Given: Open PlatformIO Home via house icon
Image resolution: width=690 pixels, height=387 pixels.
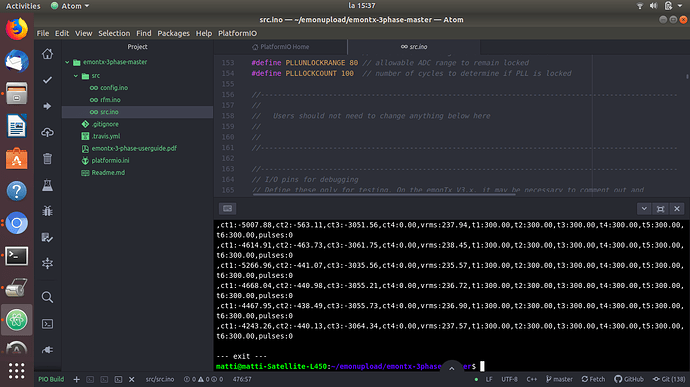Looking at the screenshot, I should coord(47,54).
